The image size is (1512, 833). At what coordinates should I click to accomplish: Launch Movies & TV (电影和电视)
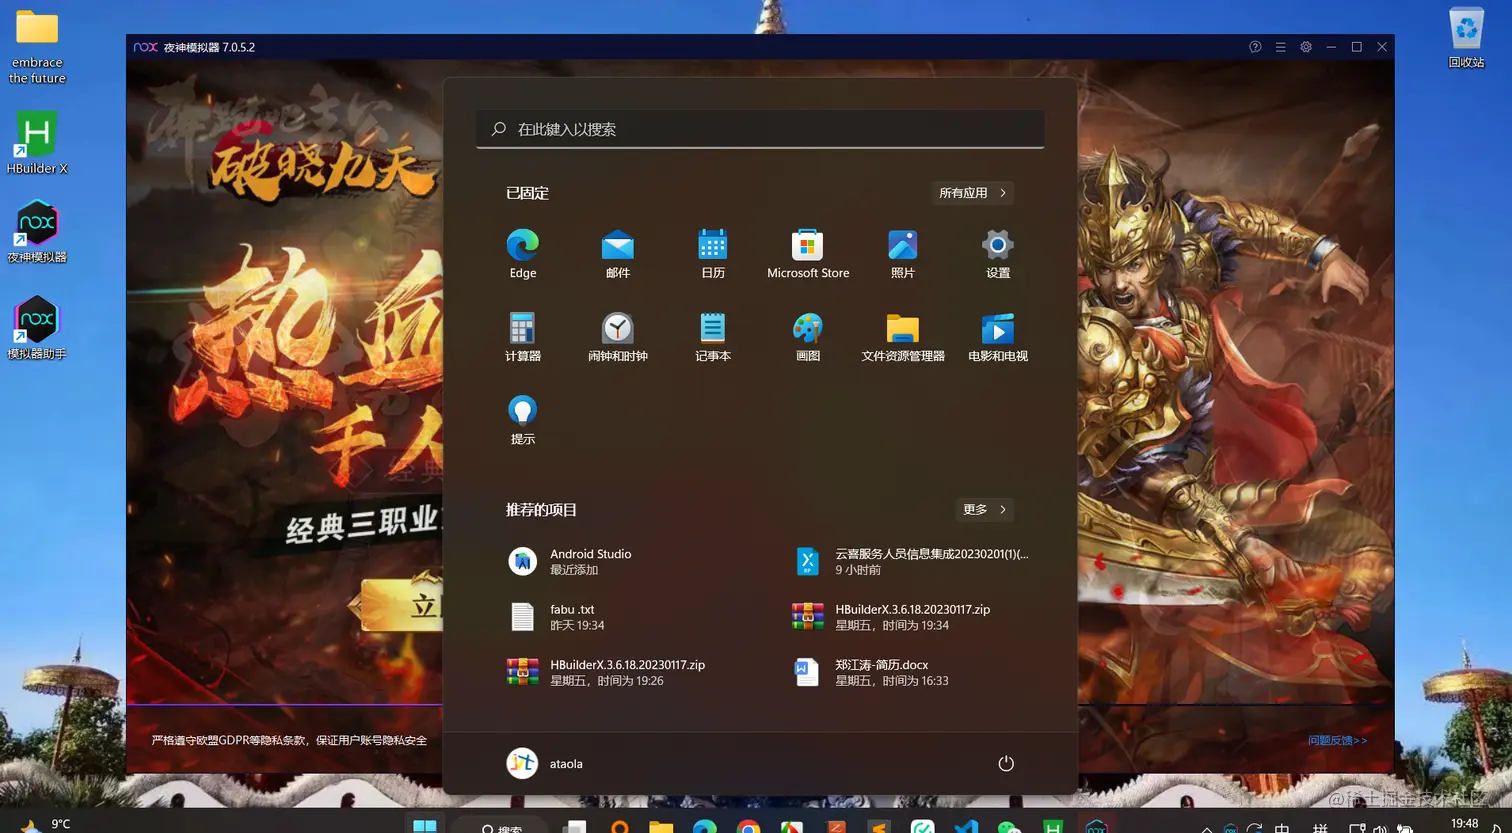point(997,336)
